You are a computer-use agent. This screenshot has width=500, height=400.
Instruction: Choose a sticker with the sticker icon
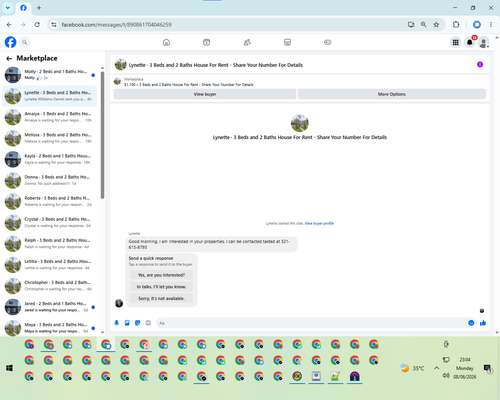tap(138, 323)
